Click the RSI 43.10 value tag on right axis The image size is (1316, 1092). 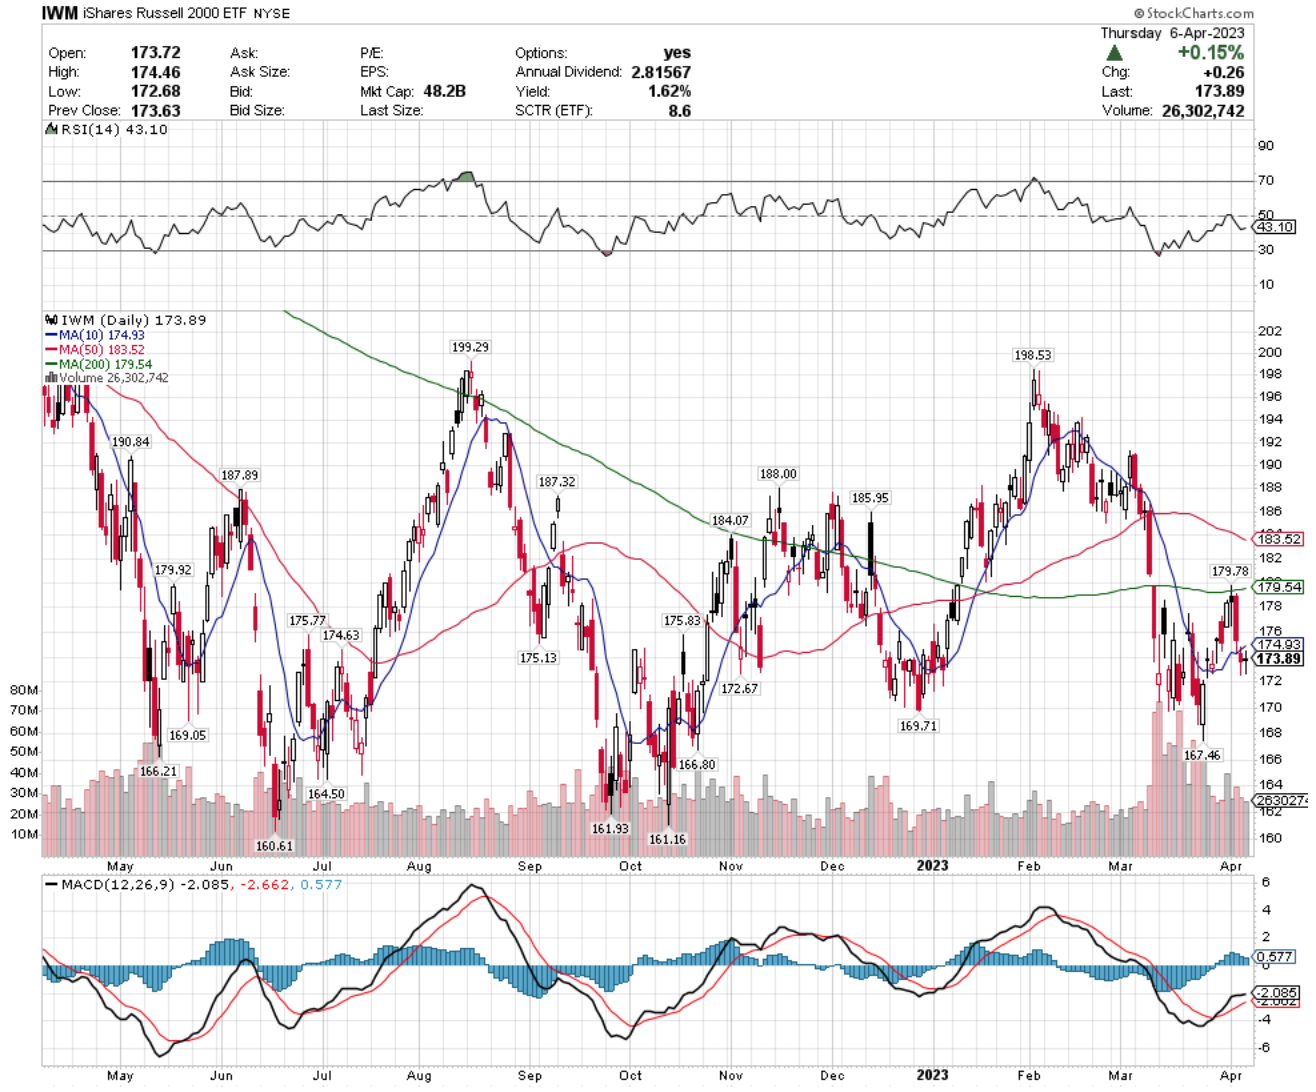click(x=1275, y=227)
